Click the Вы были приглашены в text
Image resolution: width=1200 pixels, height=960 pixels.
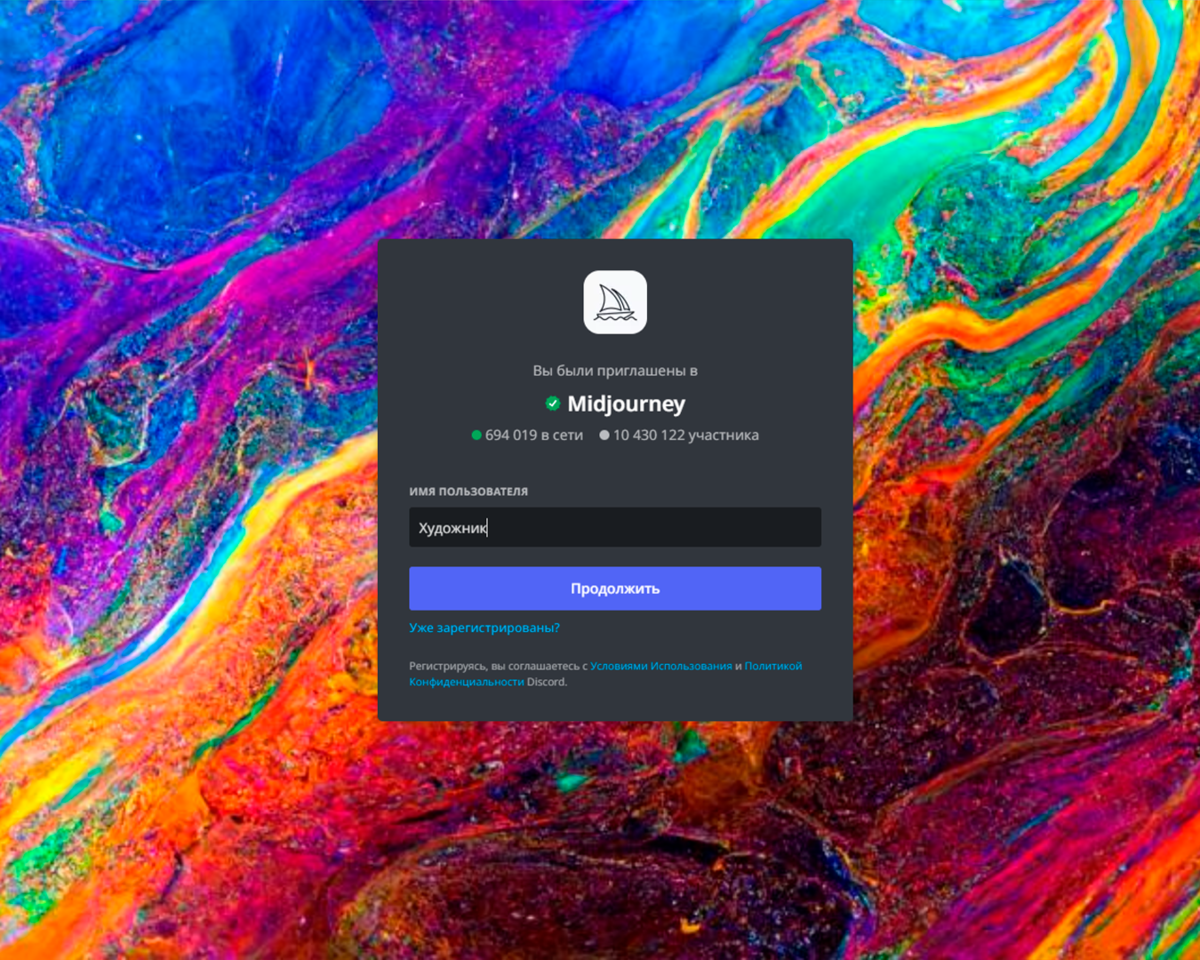coord(615,371)
